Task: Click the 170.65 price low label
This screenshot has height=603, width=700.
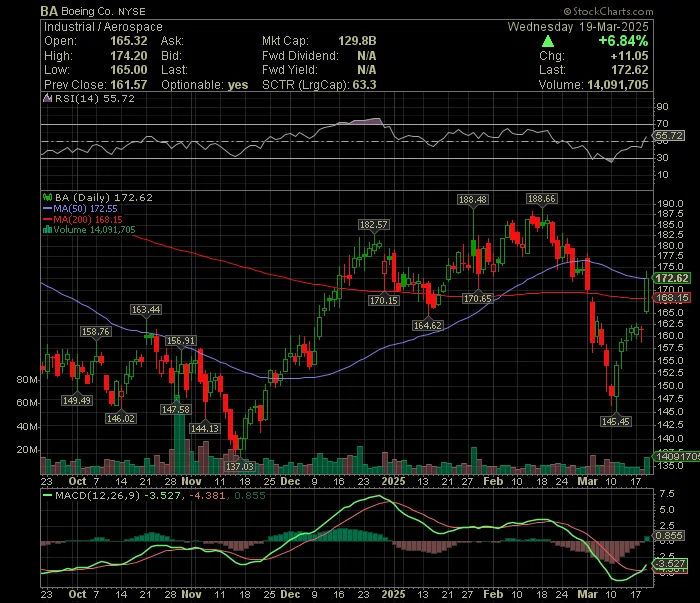Action: (477, 299)
